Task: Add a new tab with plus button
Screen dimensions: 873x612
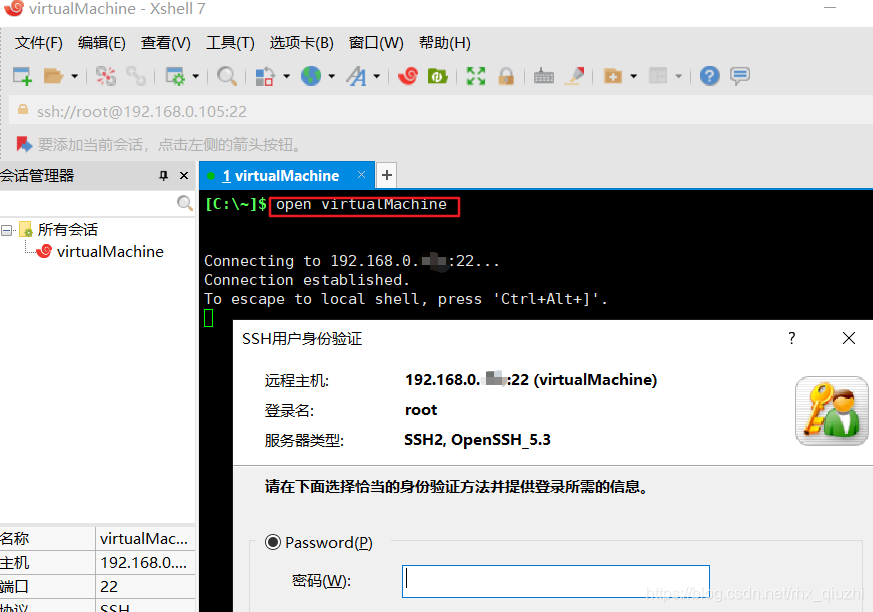Action: pyautogui.click(x=387, y=175)
